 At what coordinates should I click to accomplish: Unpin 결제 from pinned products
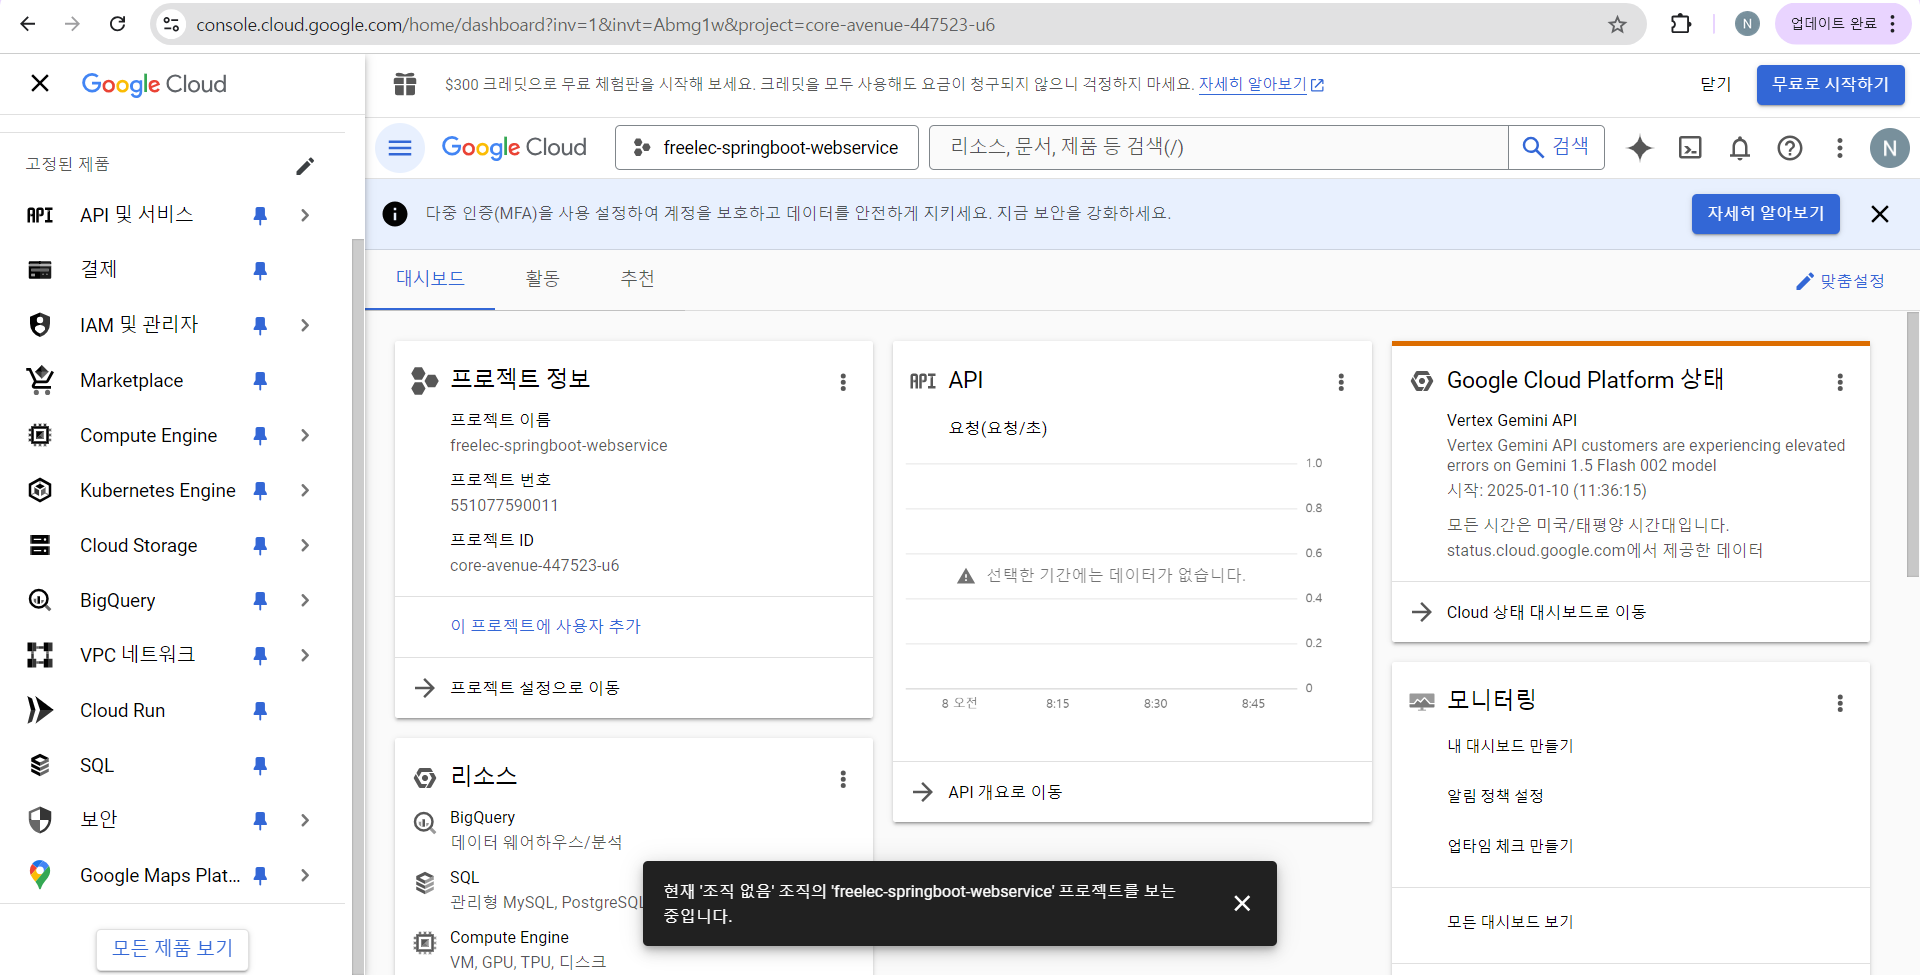coord(260,270)
